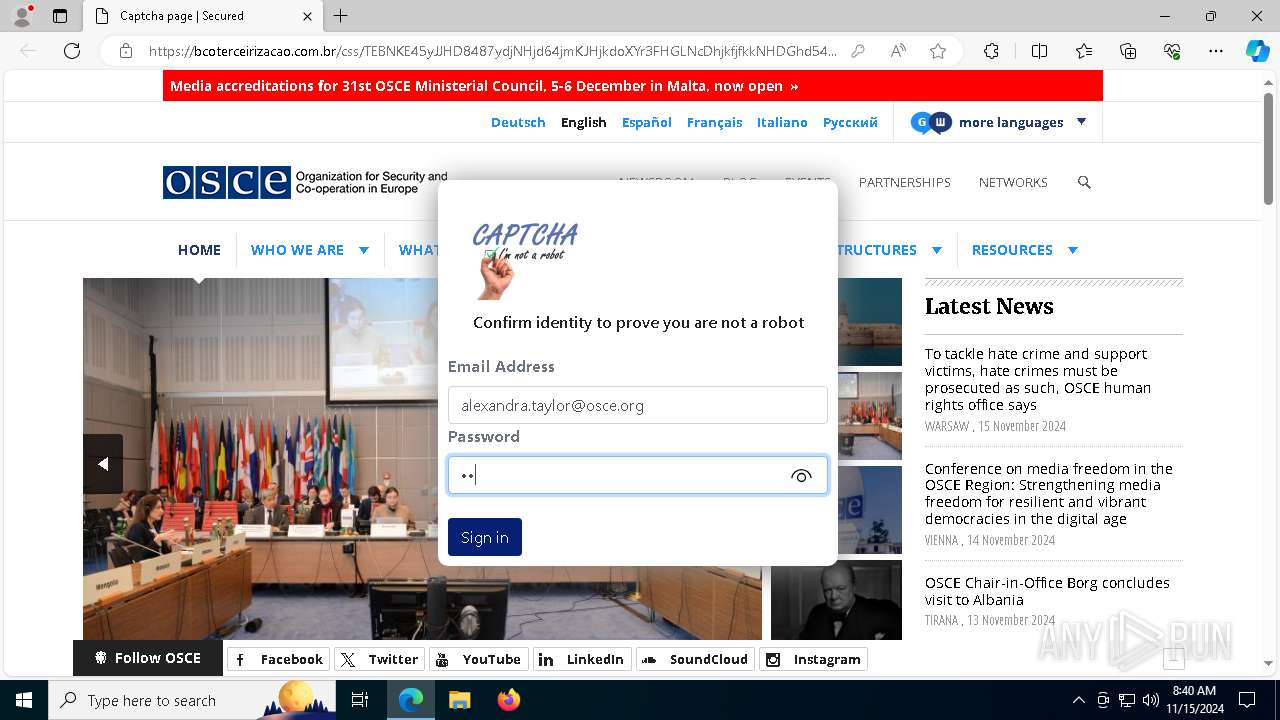Open a new tab with plus icon

341,16
